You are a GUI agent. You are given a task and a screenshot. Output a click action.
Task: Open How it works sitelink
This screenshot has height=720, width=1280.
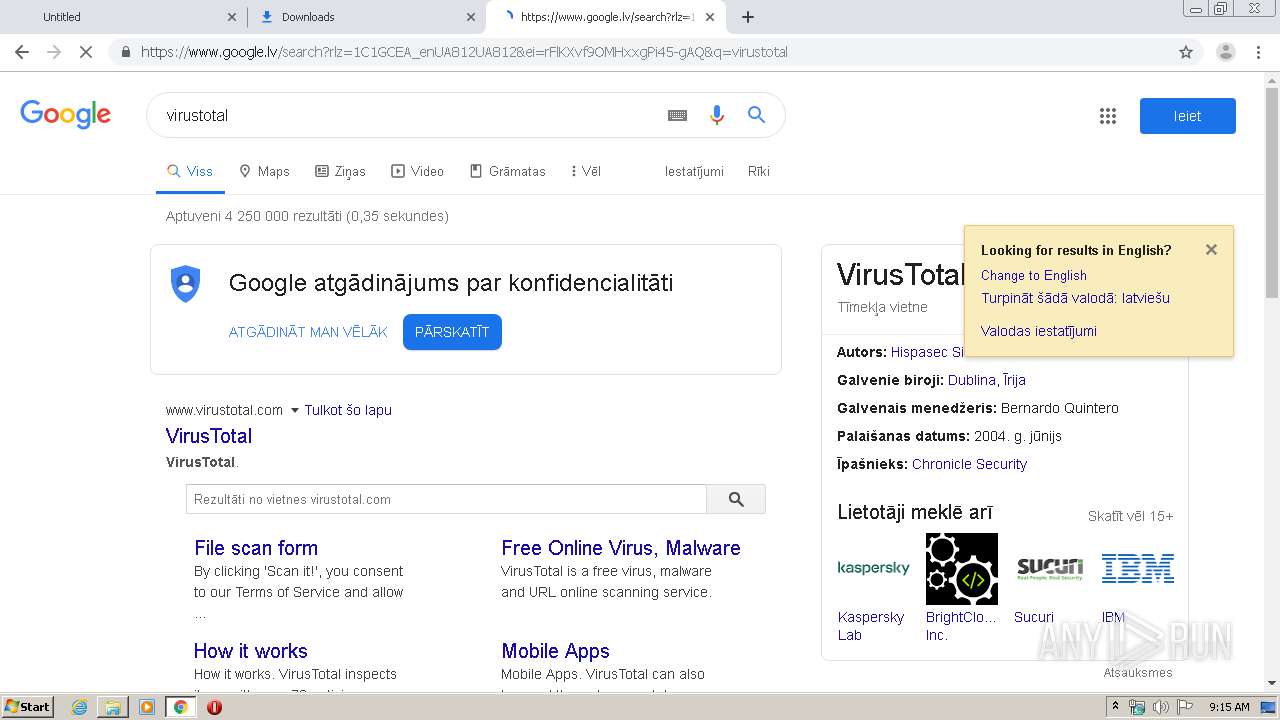pos(251,651)
